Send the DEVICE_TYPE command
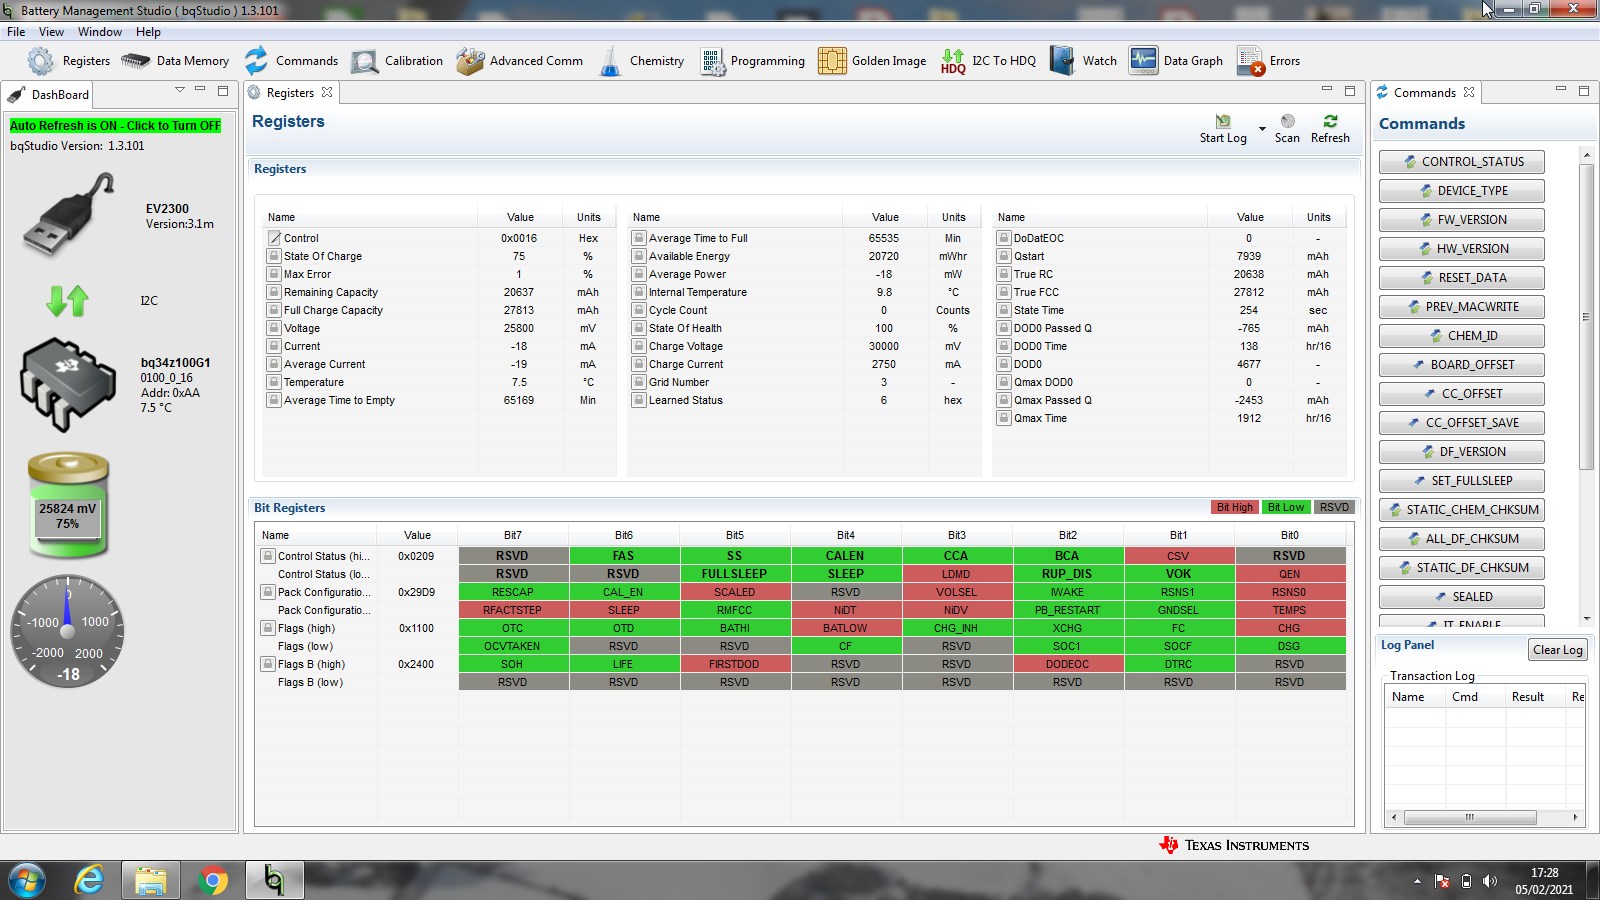1600x900 pixels. click(x=1462, y=191)
